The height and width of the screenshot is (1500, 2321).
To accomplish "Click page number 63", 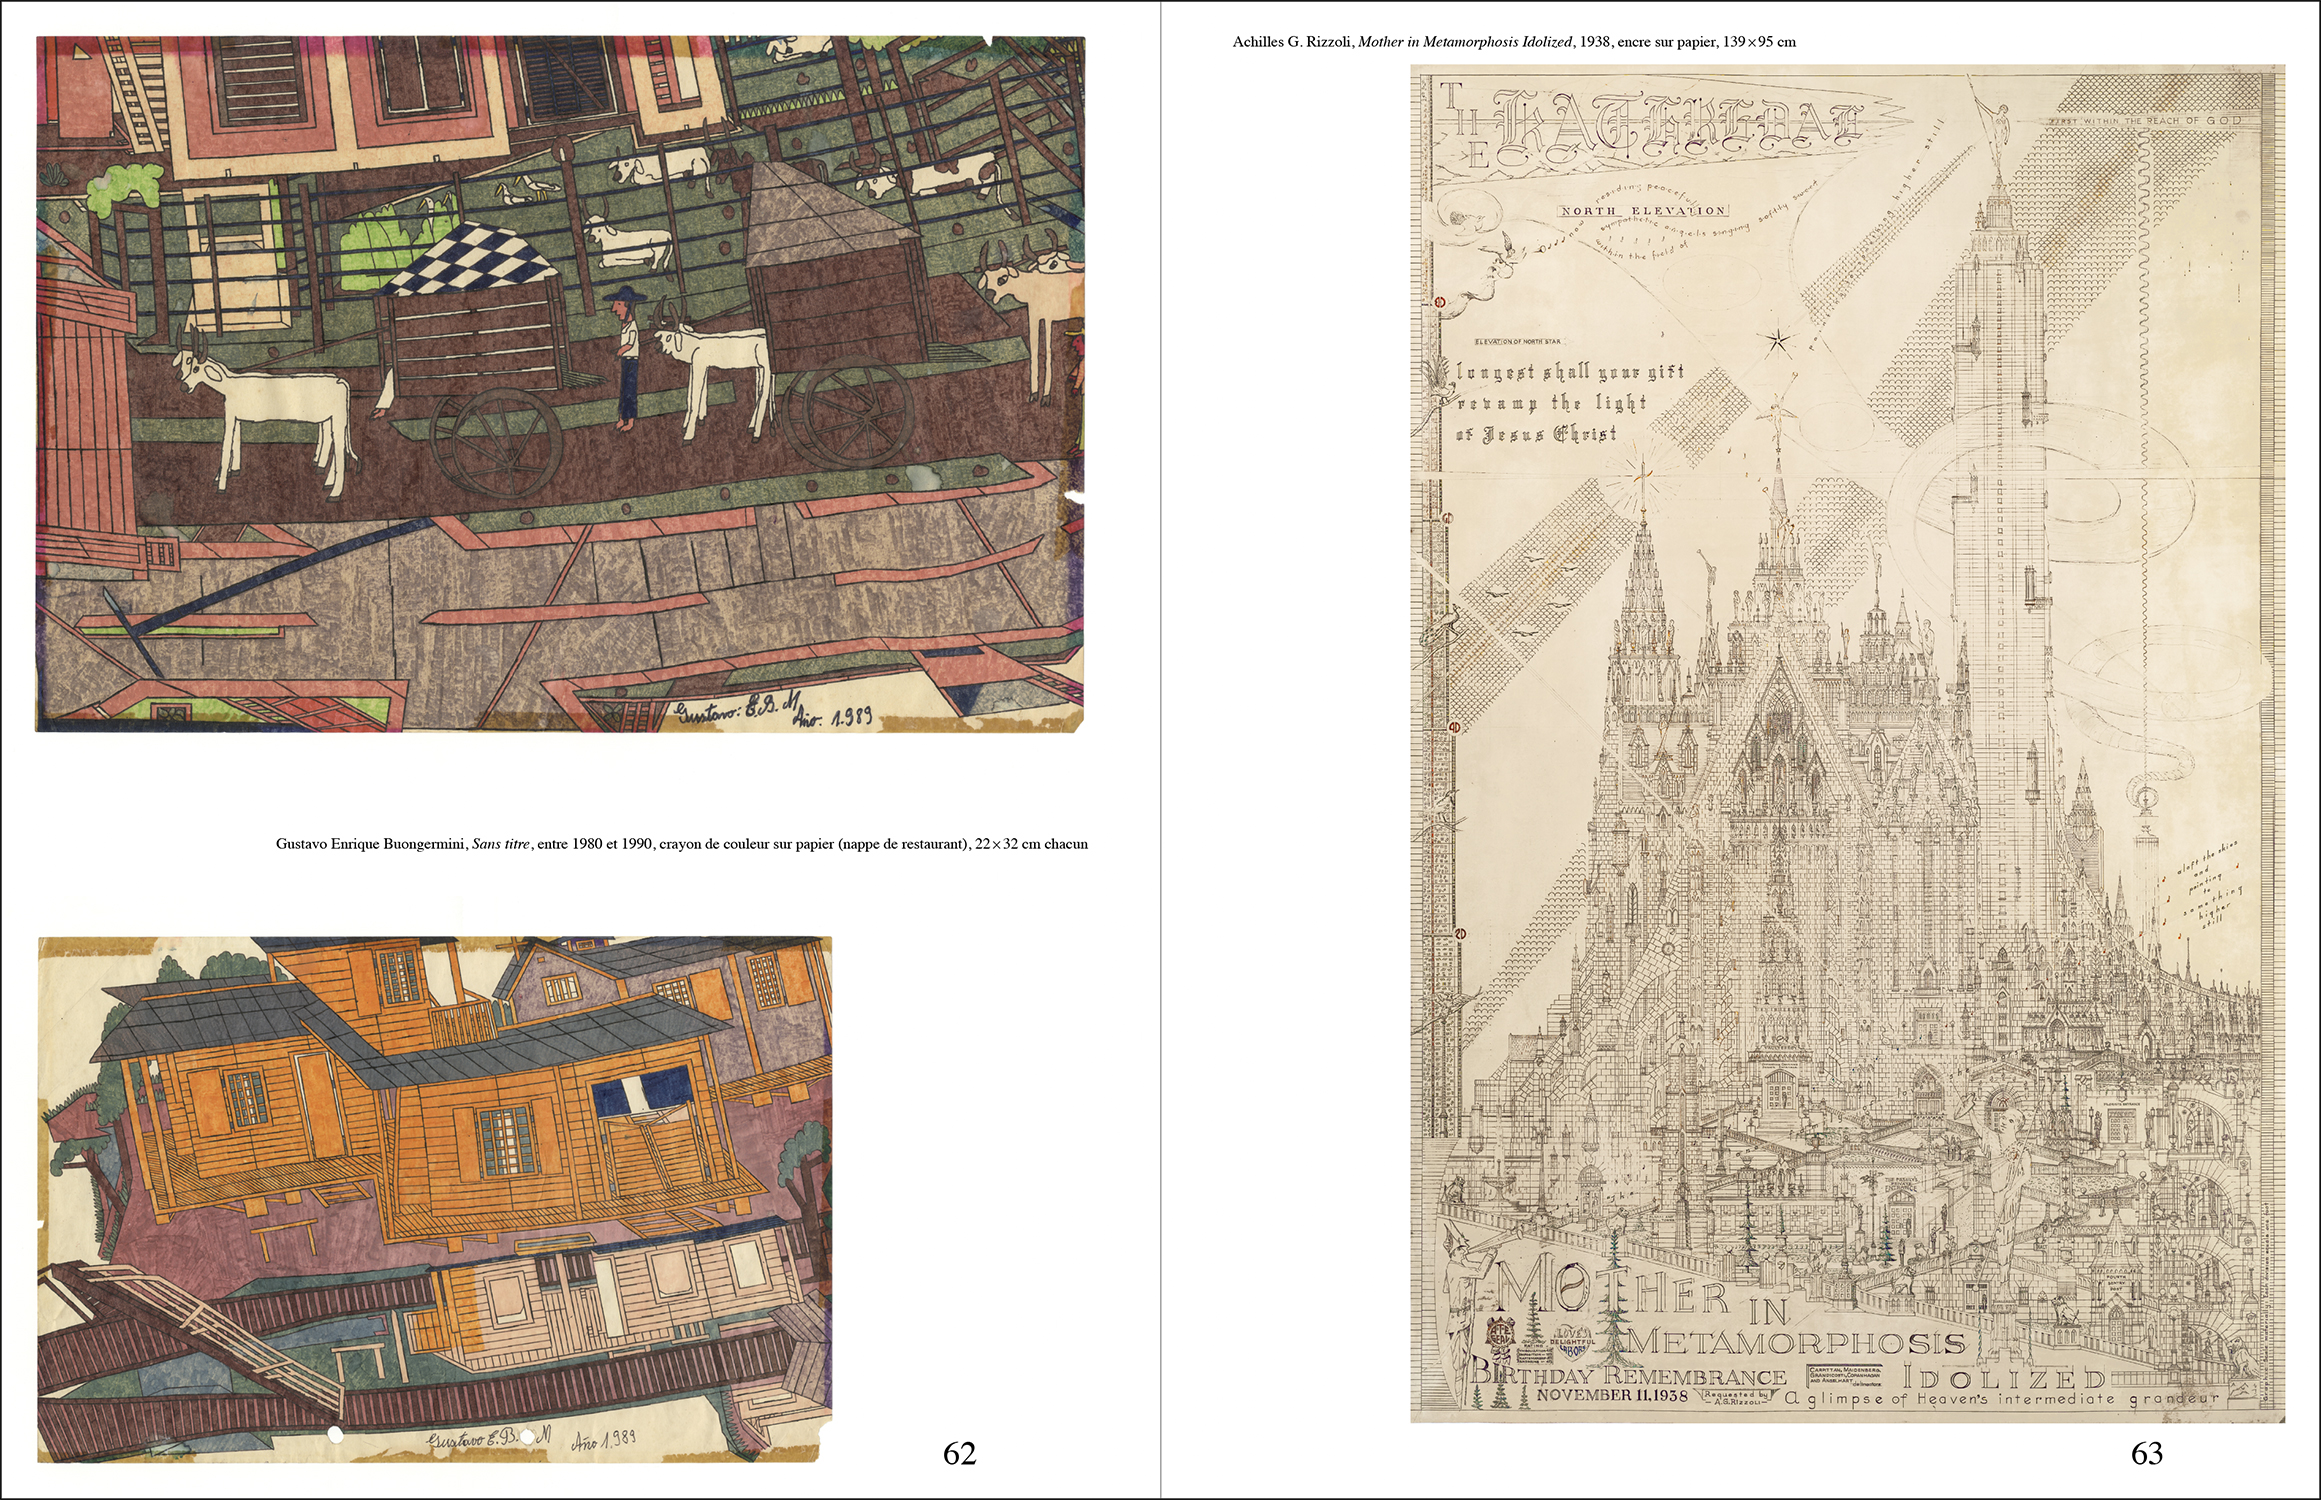I will 2147,1453.
